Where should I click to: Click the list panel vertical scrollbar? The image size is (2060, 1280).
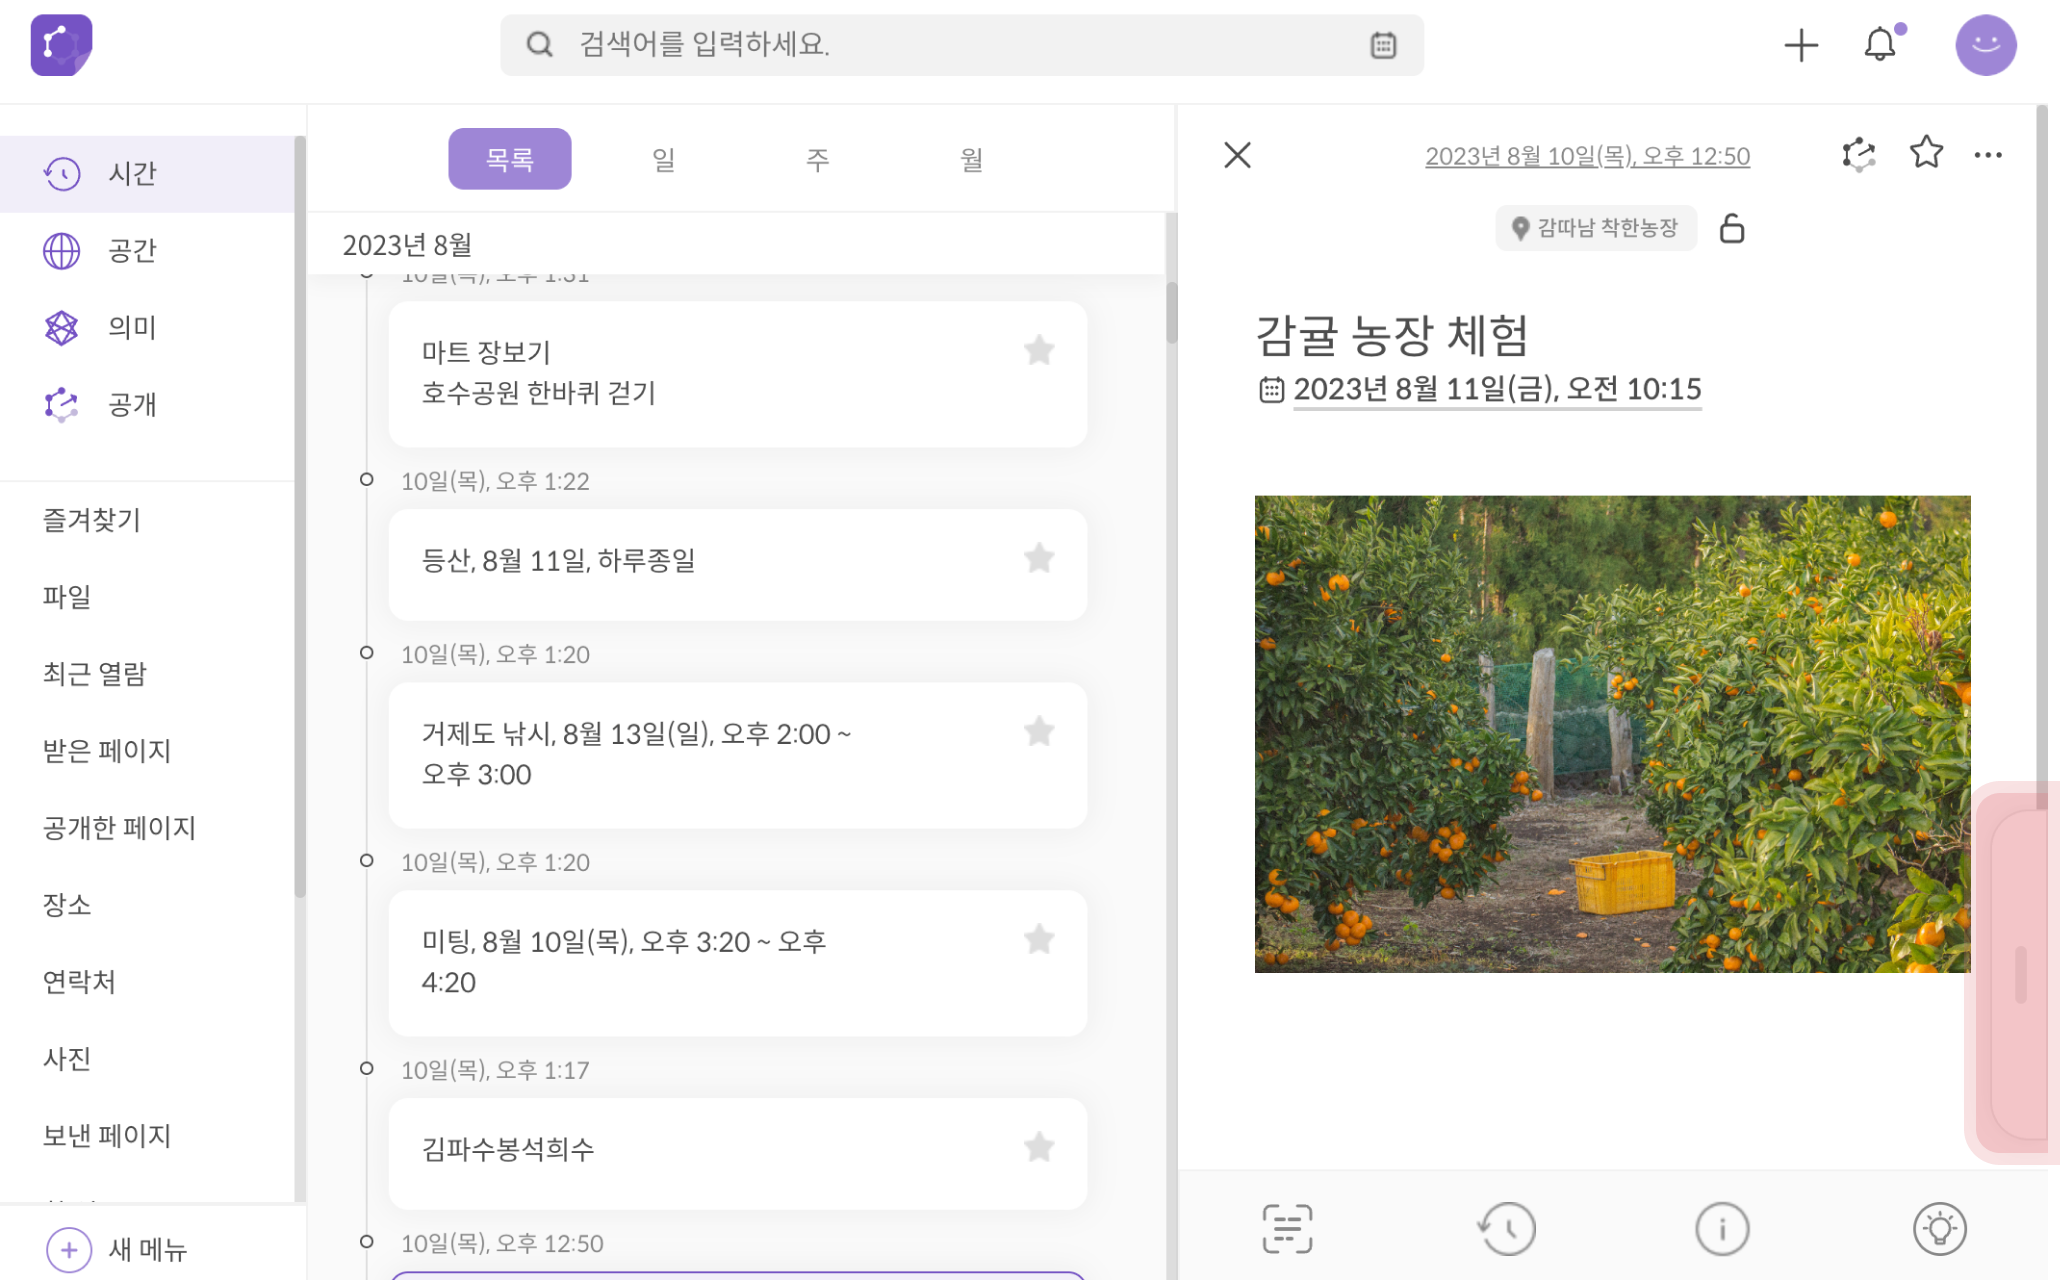[1171, 313]
